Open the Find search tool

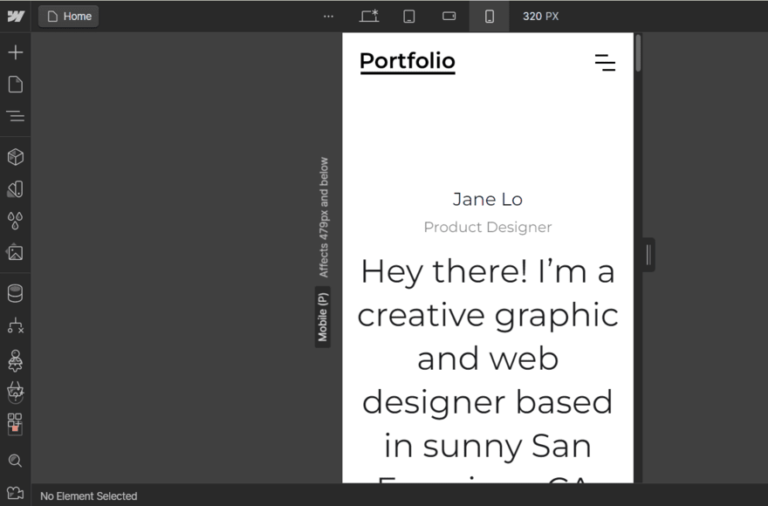pos(15,461)
